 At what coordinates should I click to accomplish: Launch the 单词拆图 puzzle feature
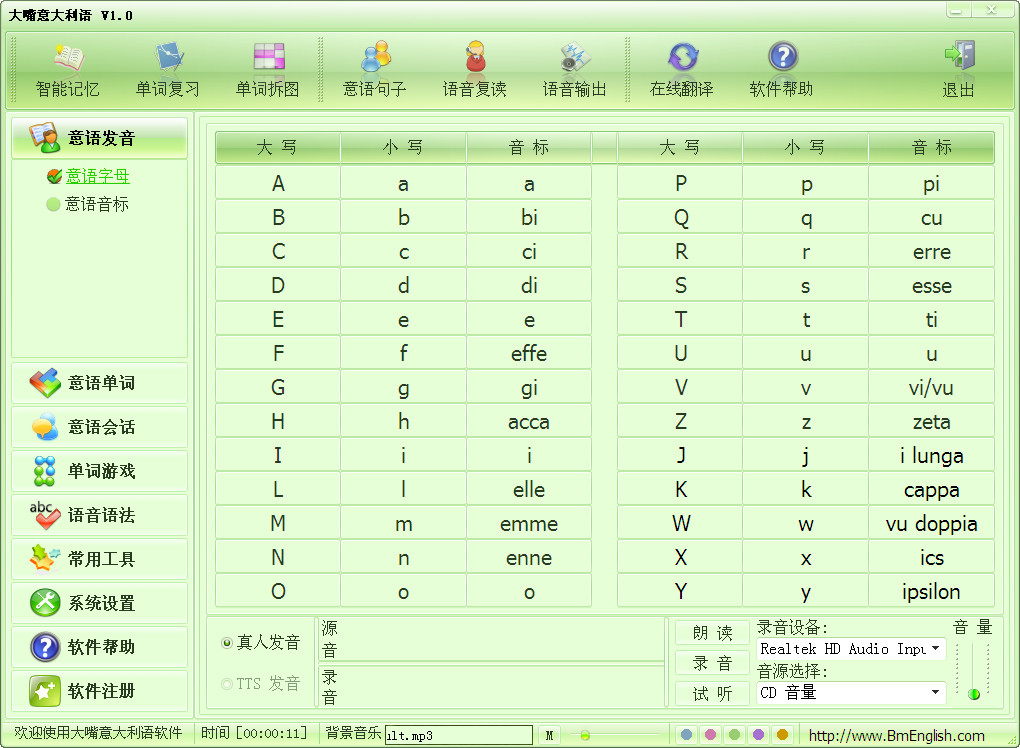[x=266, y=68]
